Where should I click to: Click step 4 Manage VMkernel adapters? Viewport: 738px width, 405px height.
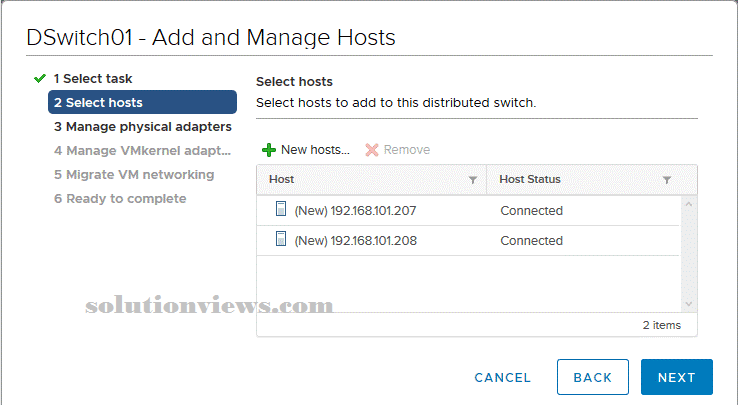click(x=142, y=151)
